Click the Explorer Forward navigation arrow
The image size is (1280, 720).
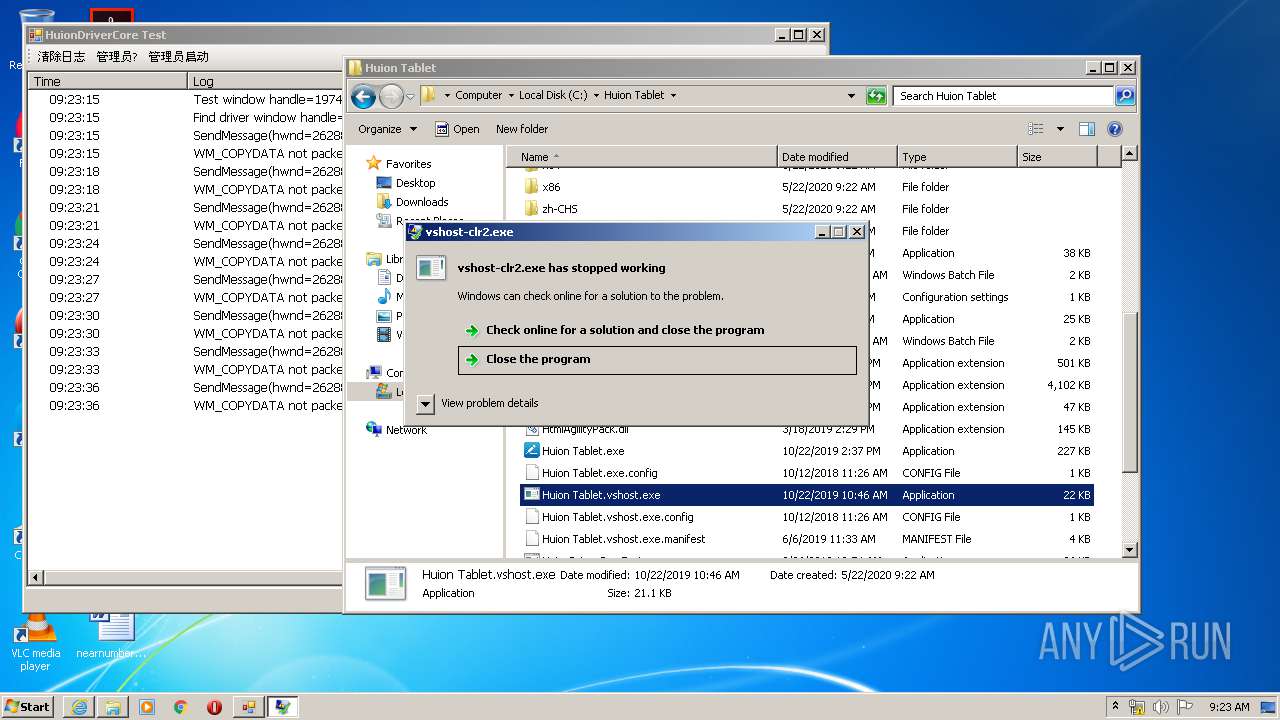pos(391,96)
